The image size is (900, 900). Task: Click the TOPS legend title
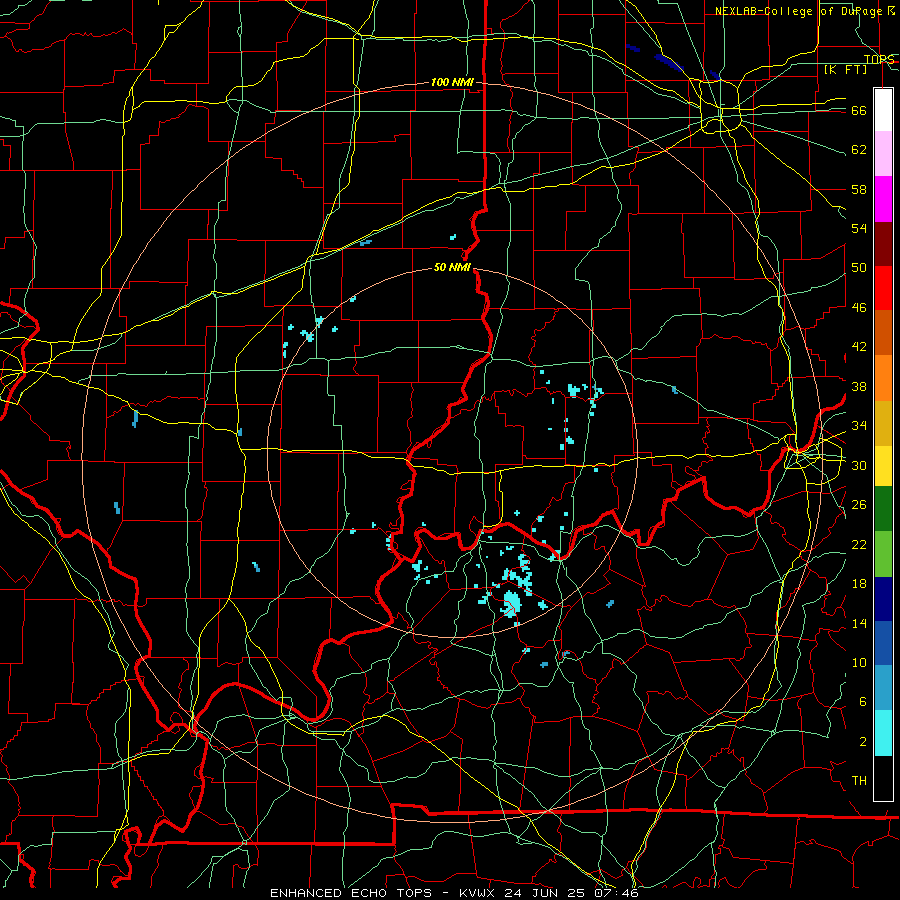tap(879, 59)
